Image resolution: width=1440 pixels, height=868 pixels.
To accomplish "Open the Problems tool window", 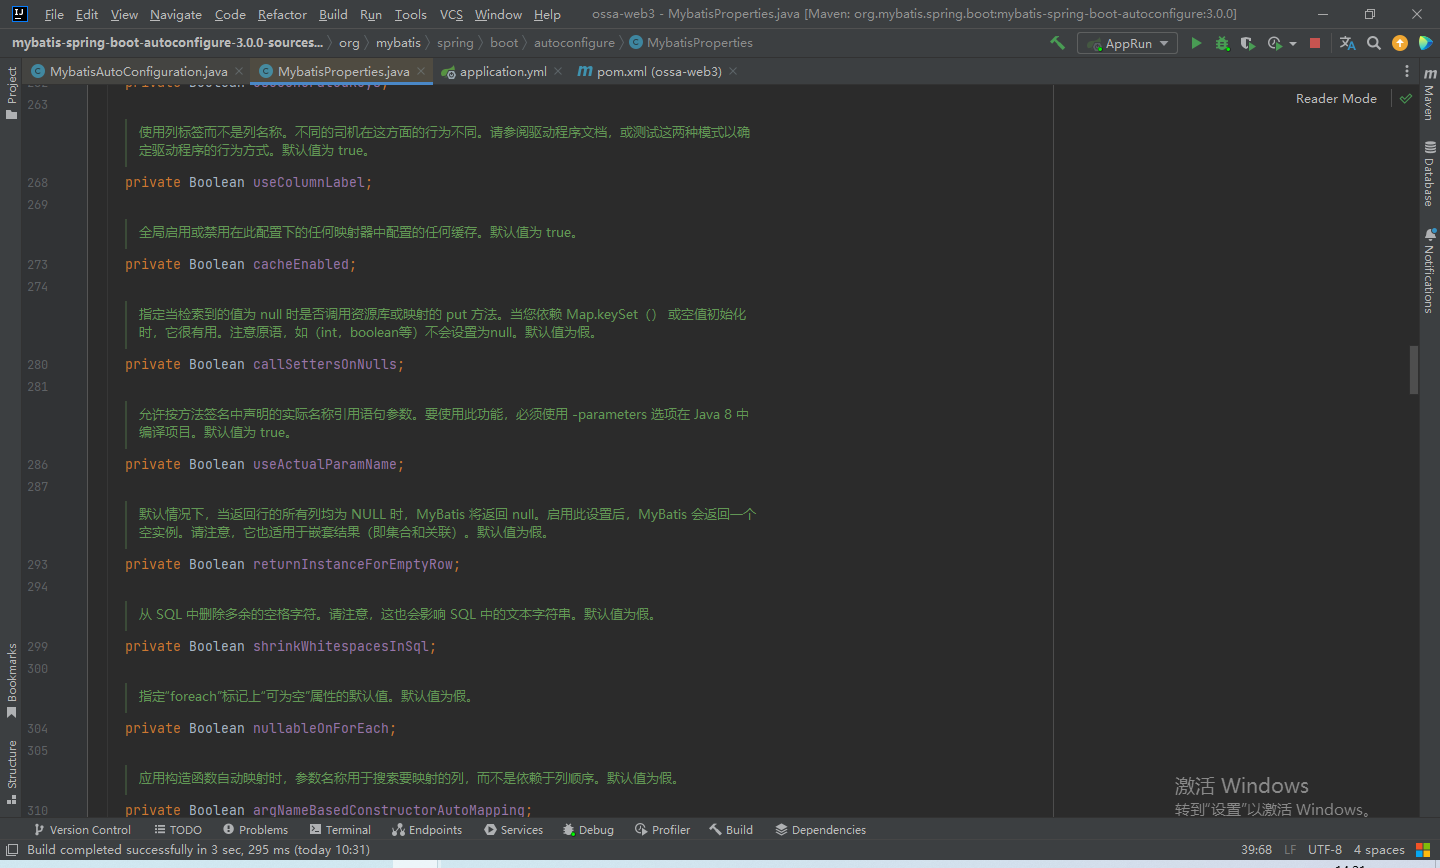I will [255, 830].
